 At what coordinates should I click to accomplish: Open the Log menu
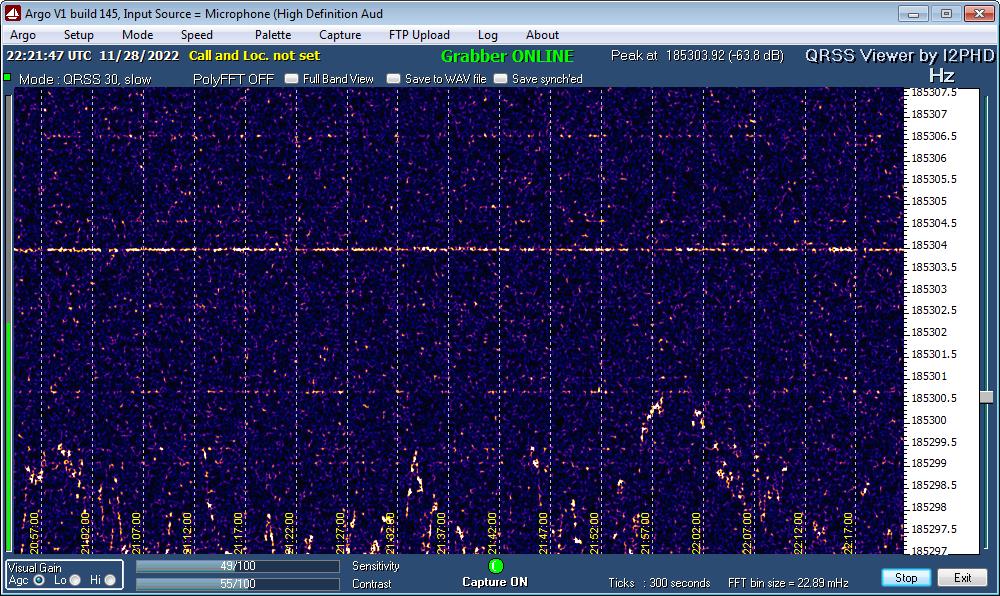click(x=487, y=35)
